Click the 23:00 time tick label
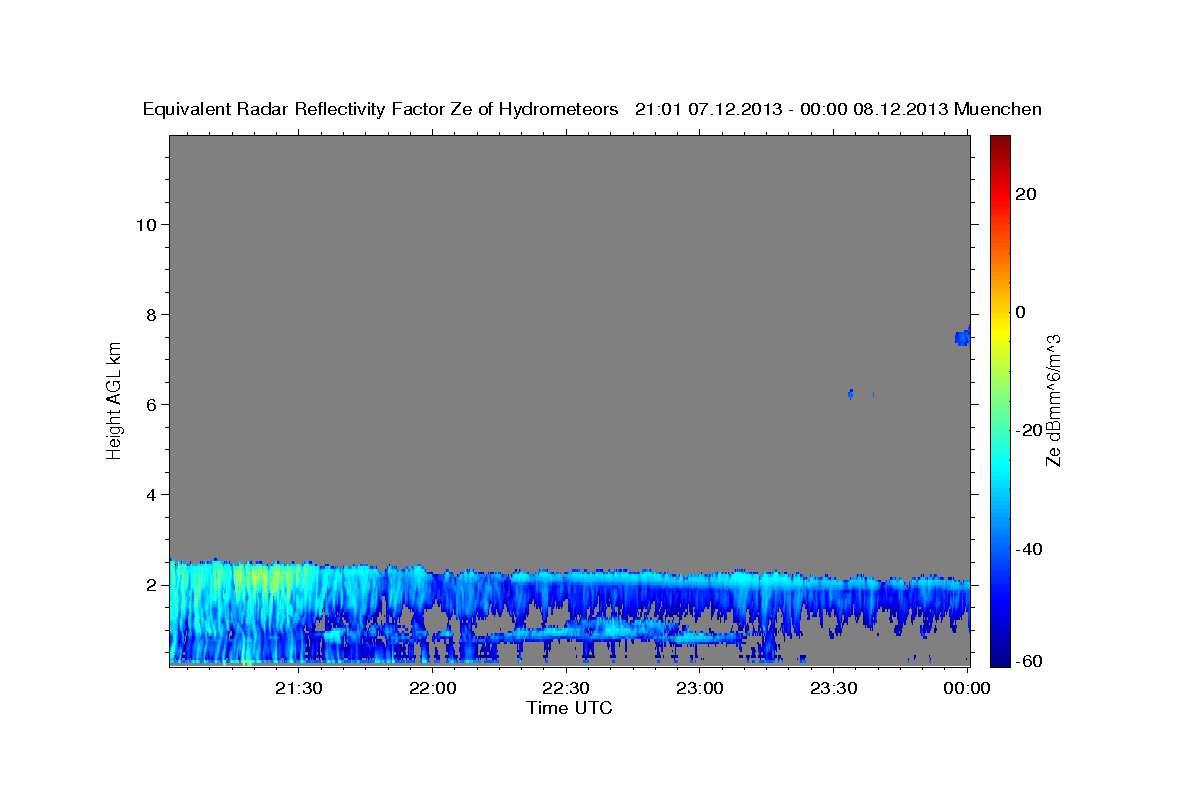This screenshot has width=1200, height=800. coord(700,688)
